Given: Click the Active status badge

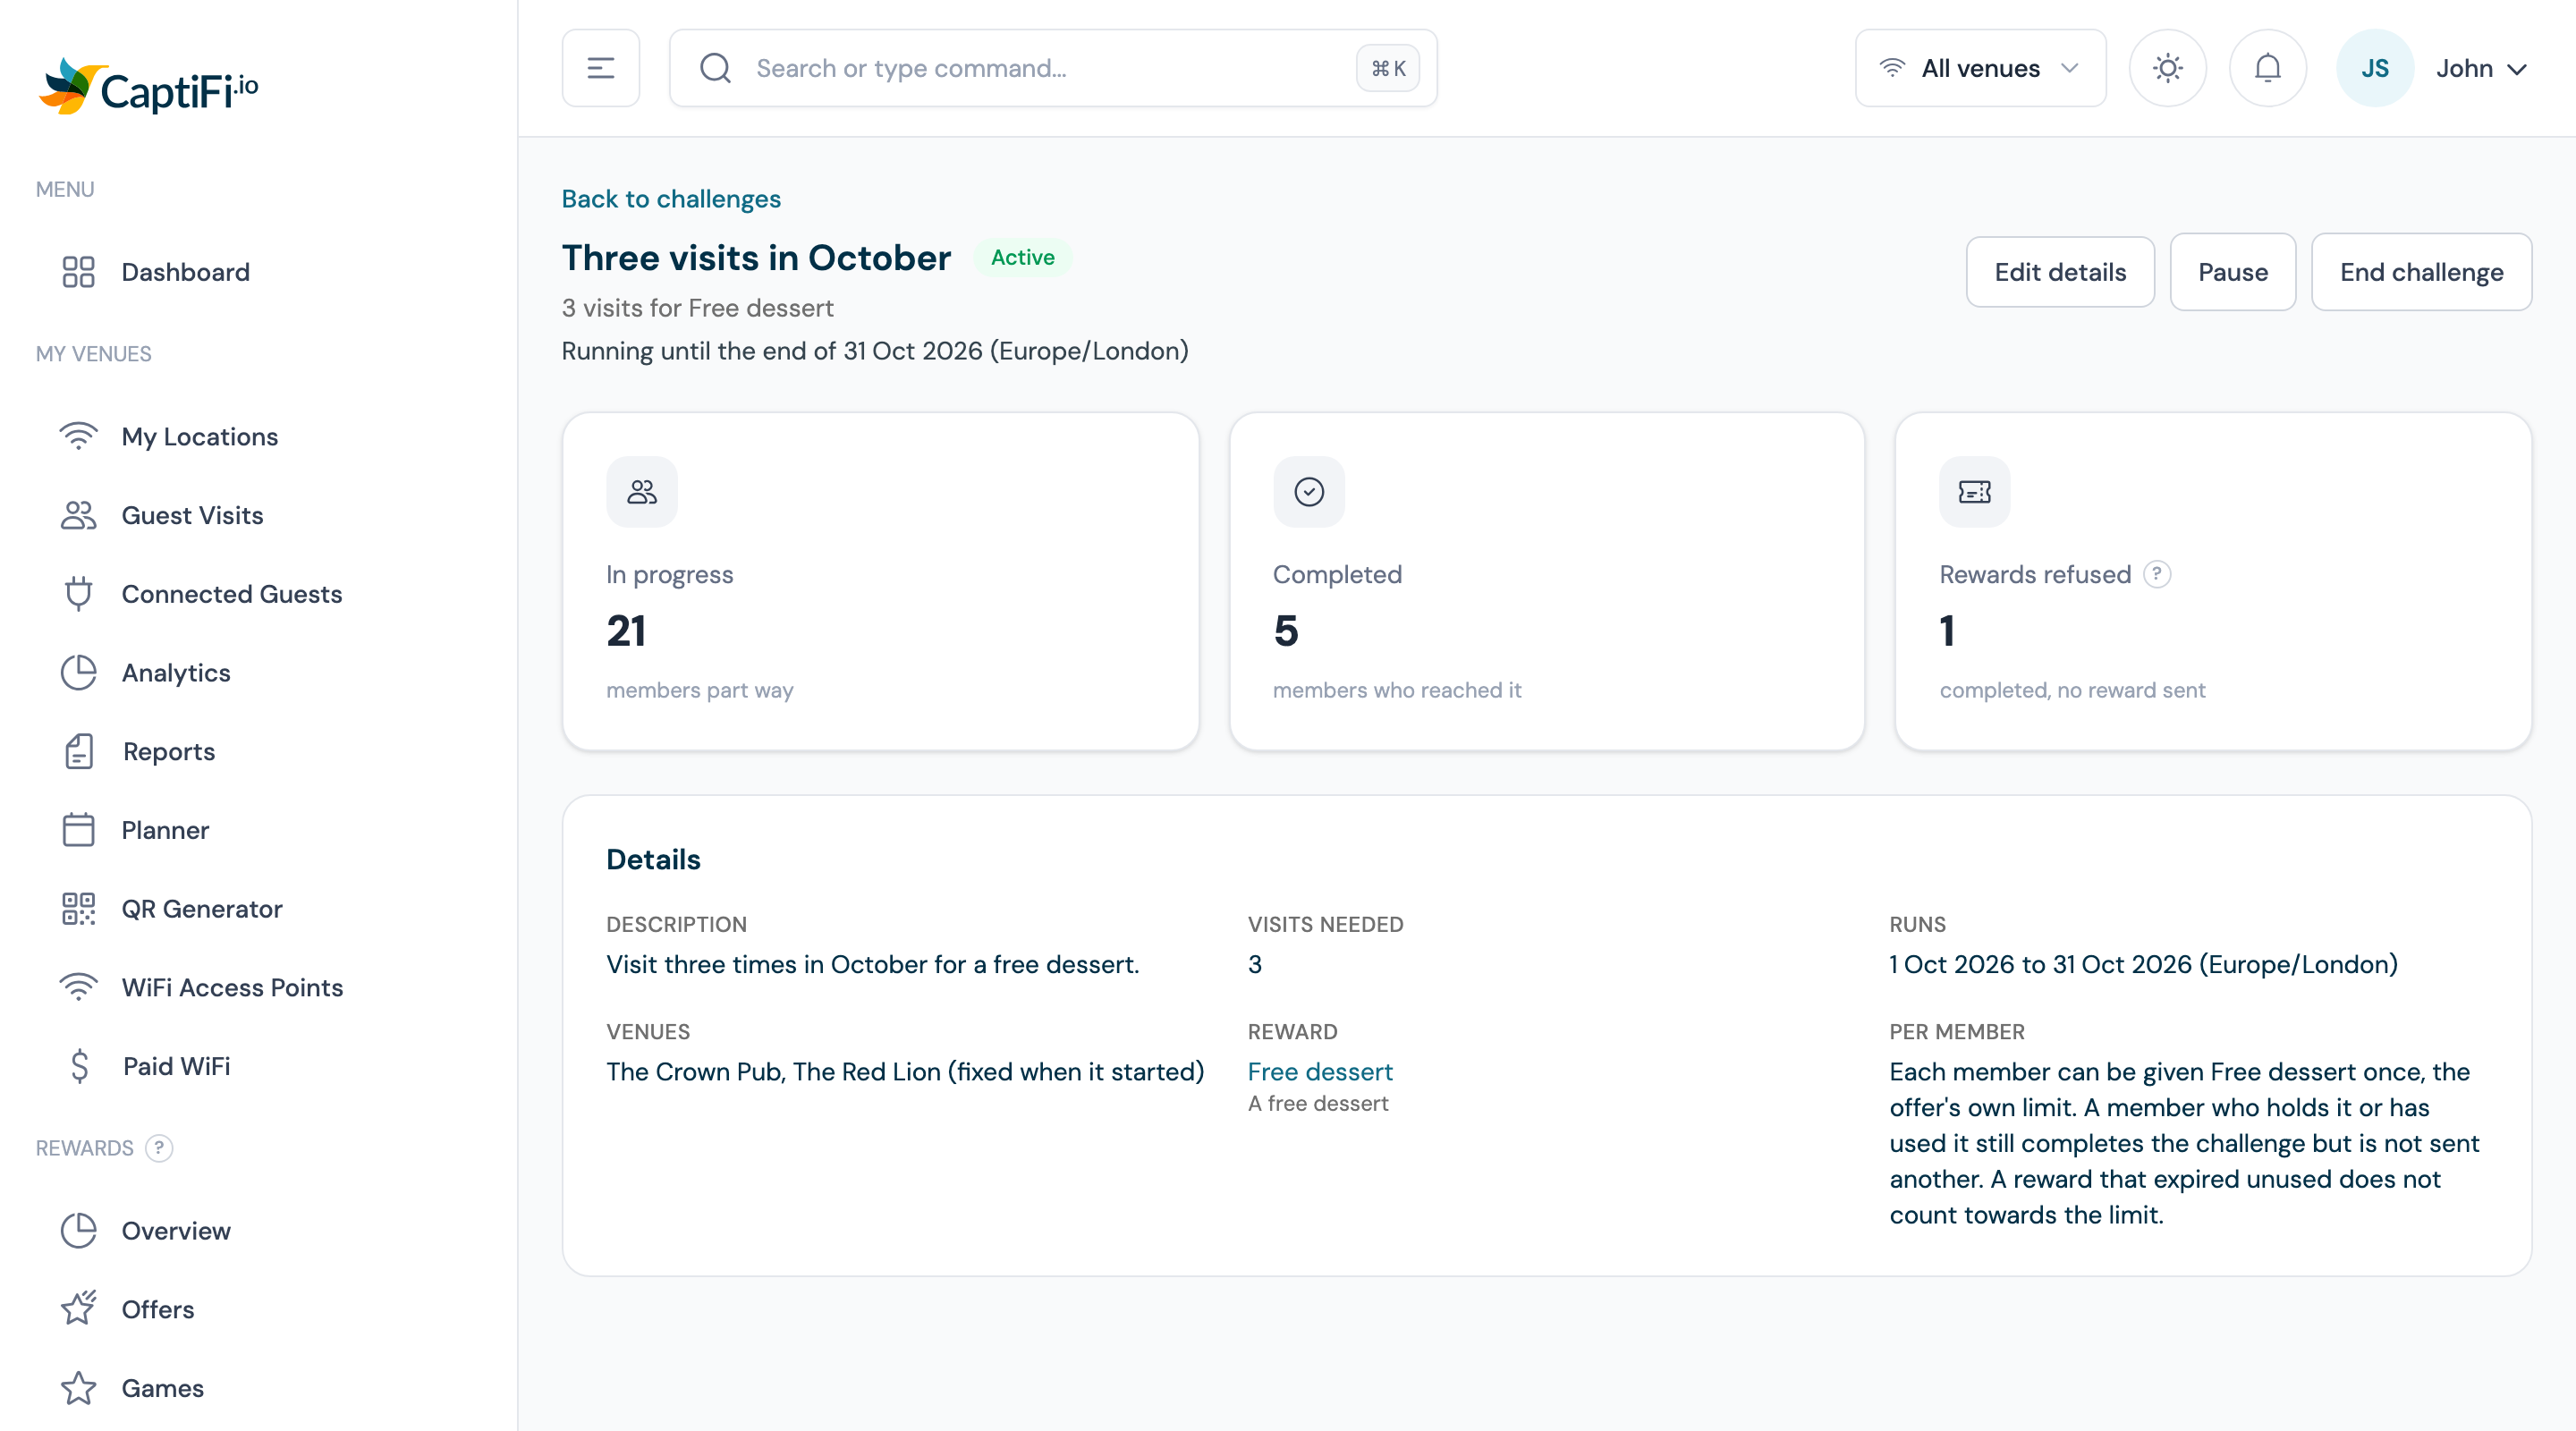Looking at the screenshot, I should [1022, 258].
